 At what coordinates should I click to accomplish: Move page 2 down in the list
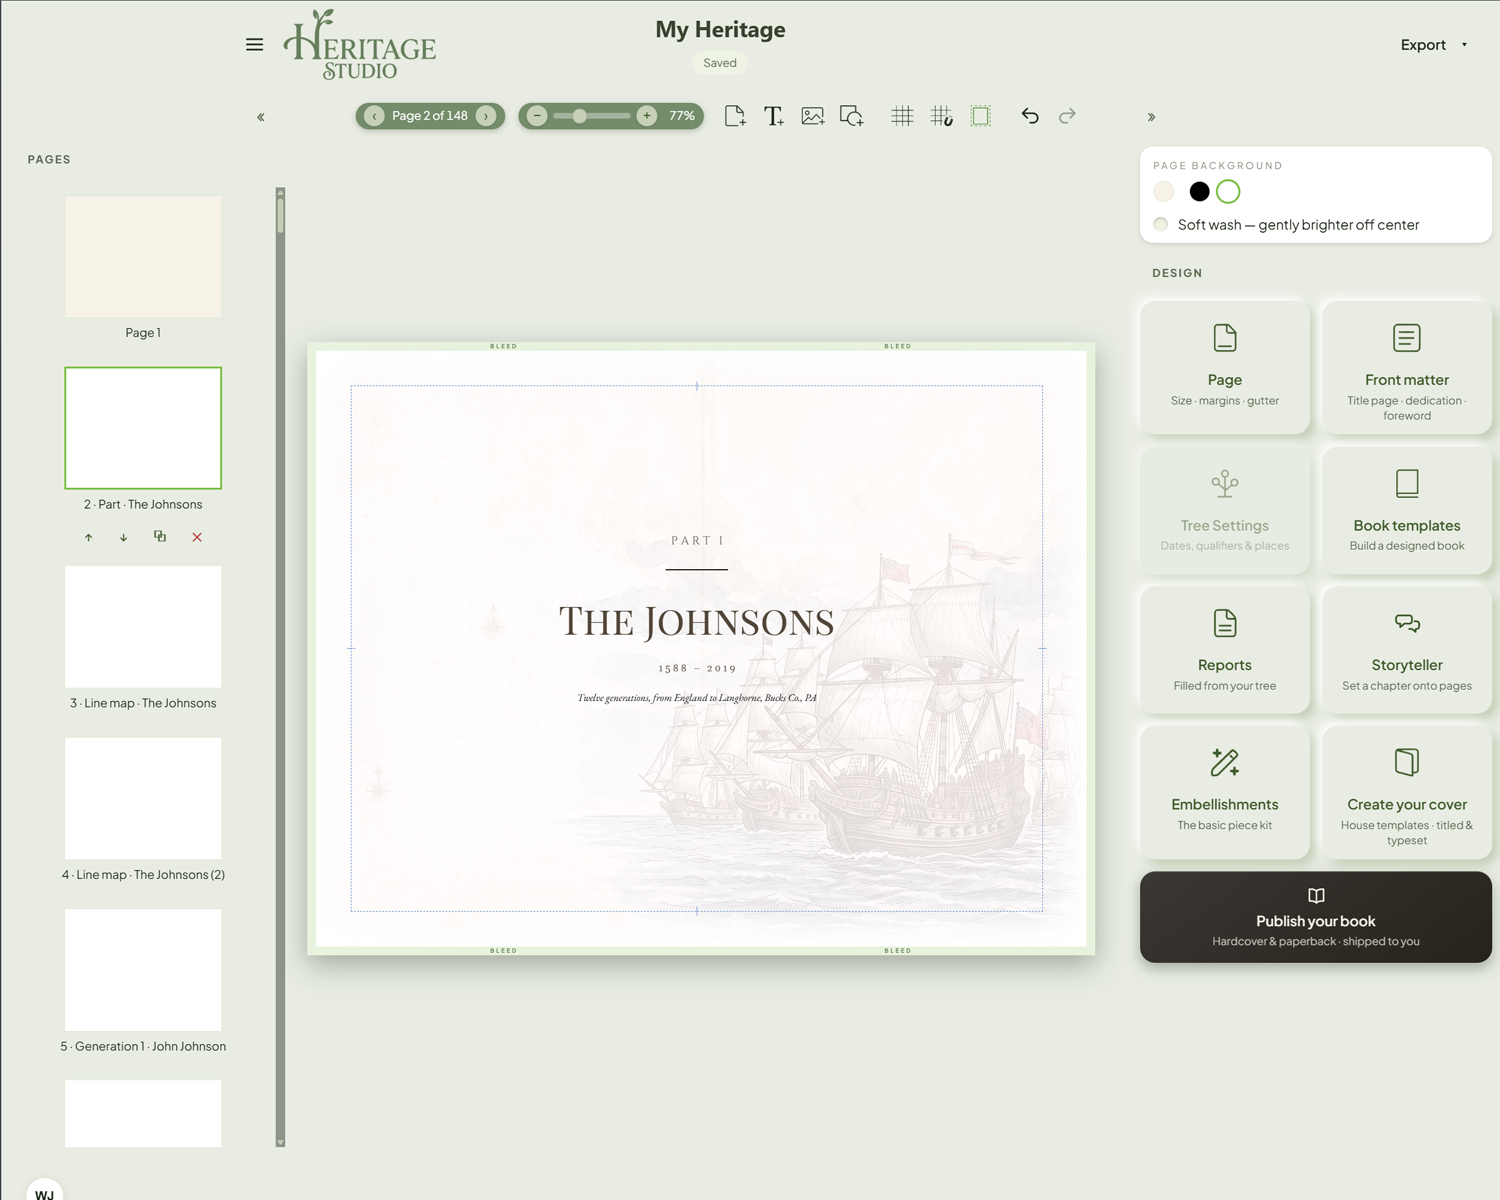point(124,537)
